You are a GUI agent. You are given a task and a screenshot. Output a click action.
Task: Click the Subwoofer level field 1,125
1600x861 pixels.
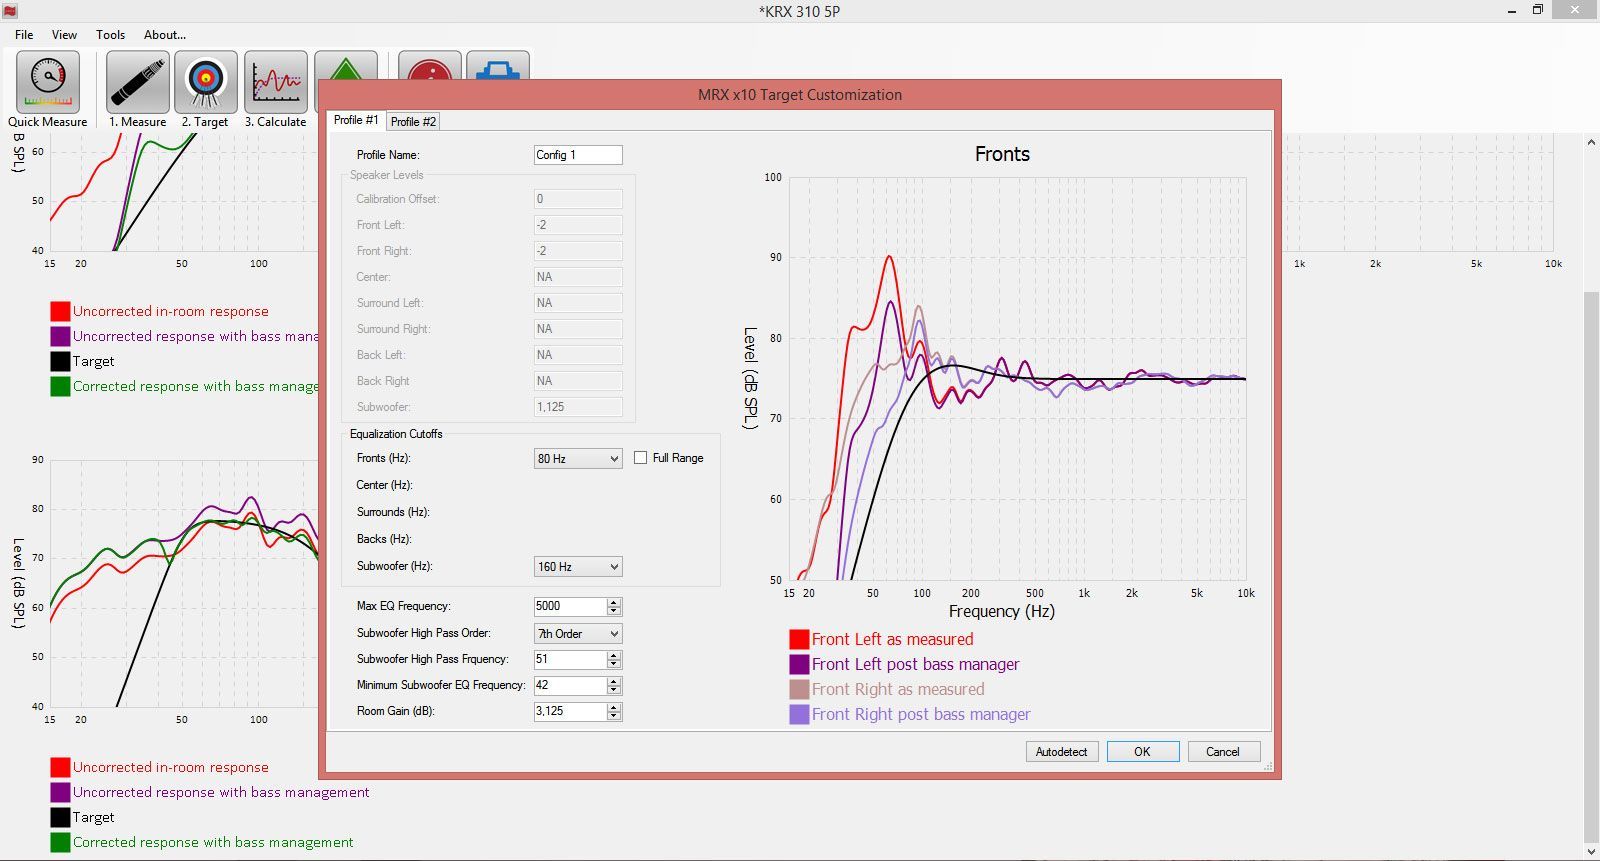578,407
